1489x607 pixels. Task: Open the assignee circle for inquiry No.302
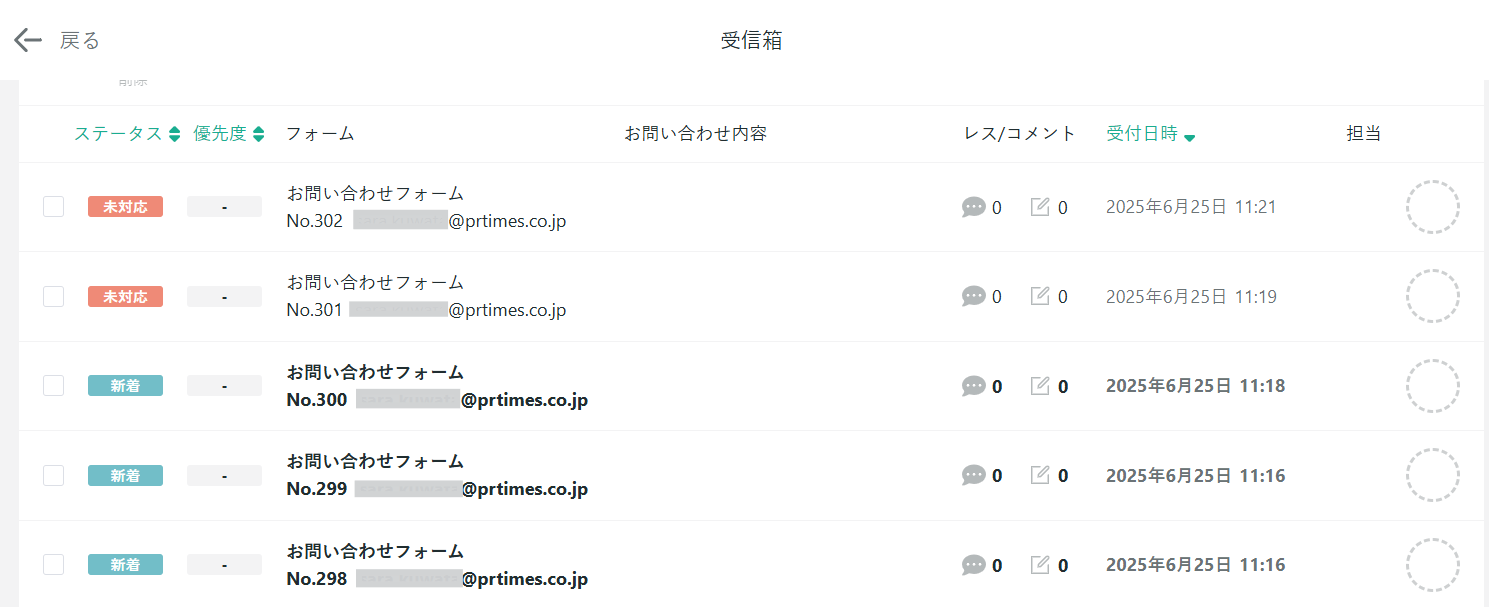1432,207
